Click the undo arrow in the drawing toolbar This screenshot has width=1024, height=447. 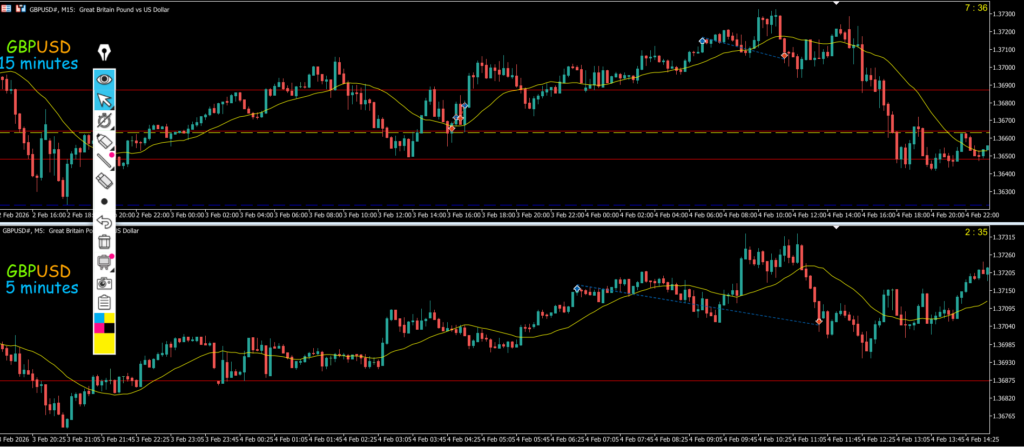pyautogui.click(x=105, y=221)
